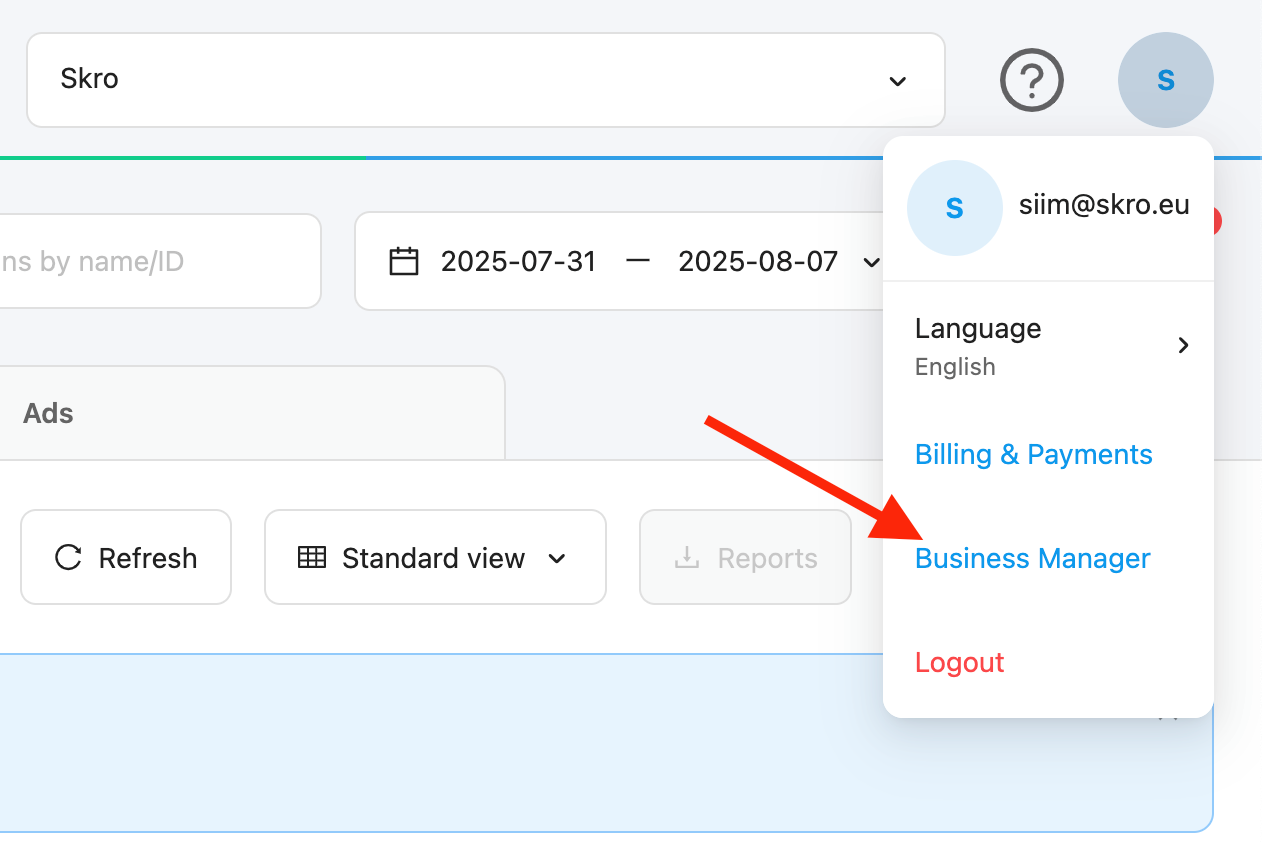Open Billing & Payments

point(1034,454)
